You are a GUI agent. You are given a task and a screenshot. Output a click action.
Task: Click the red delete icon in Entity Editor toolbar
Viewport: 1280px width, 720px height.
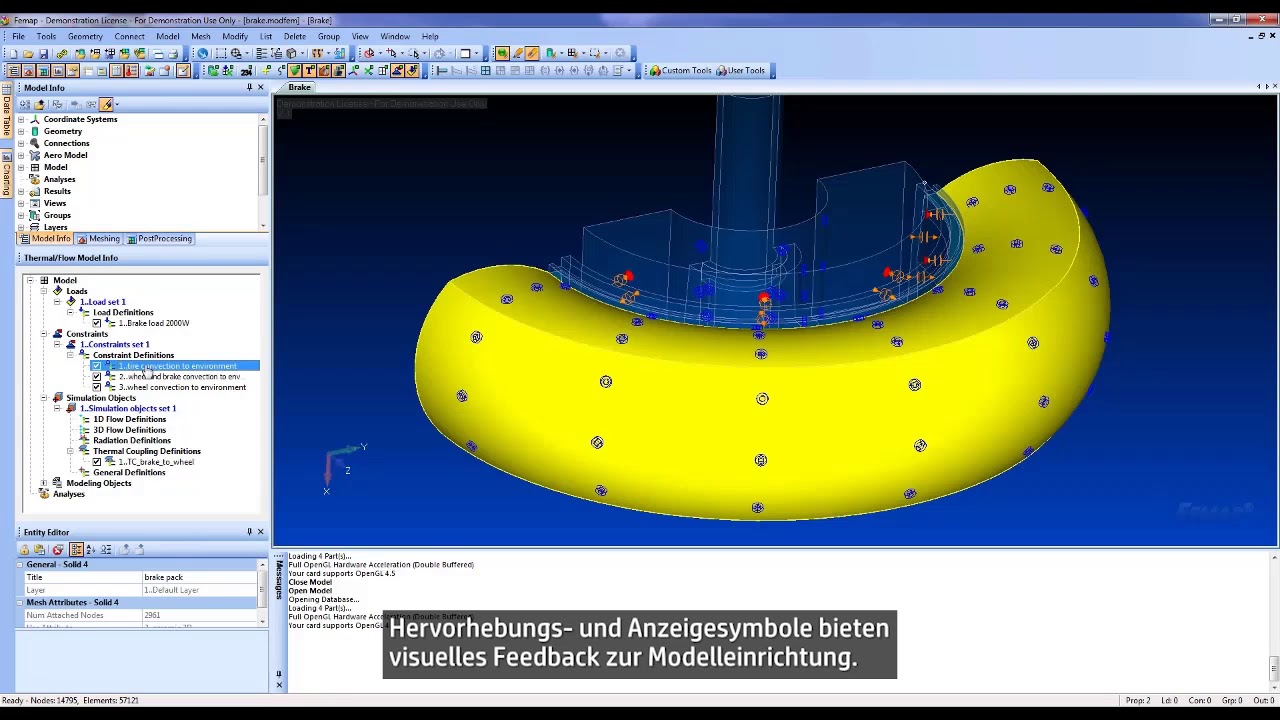57,549
